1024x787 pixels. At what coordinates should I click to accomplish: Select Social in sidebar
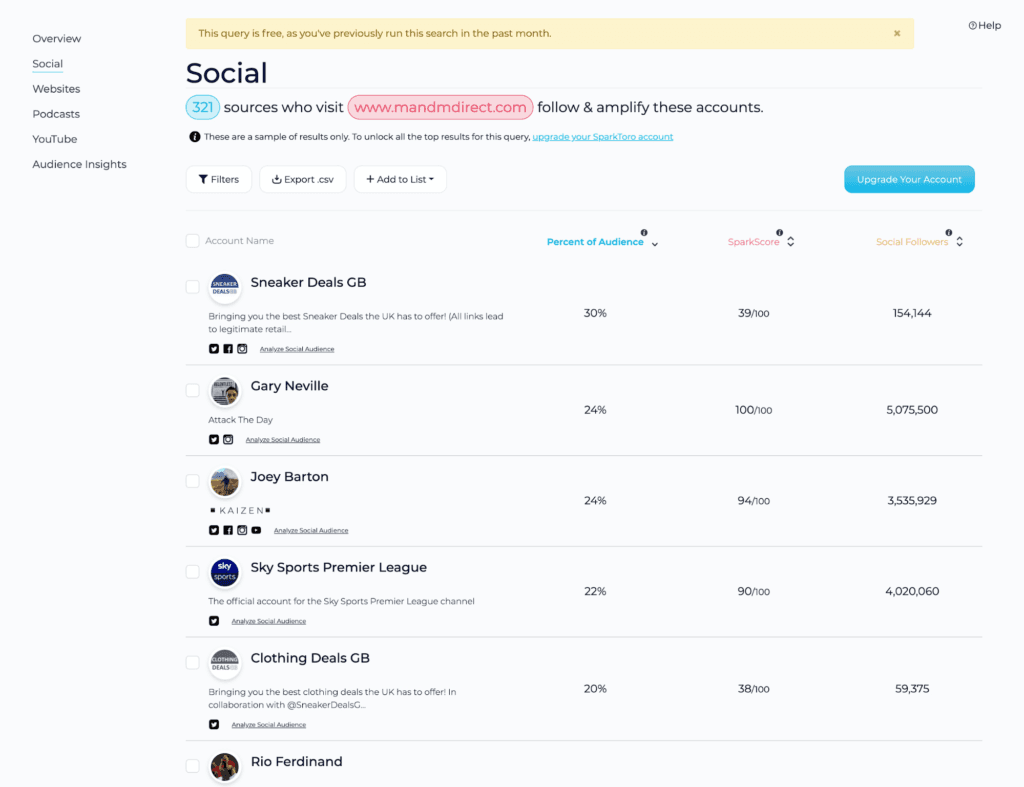point(48,64)
